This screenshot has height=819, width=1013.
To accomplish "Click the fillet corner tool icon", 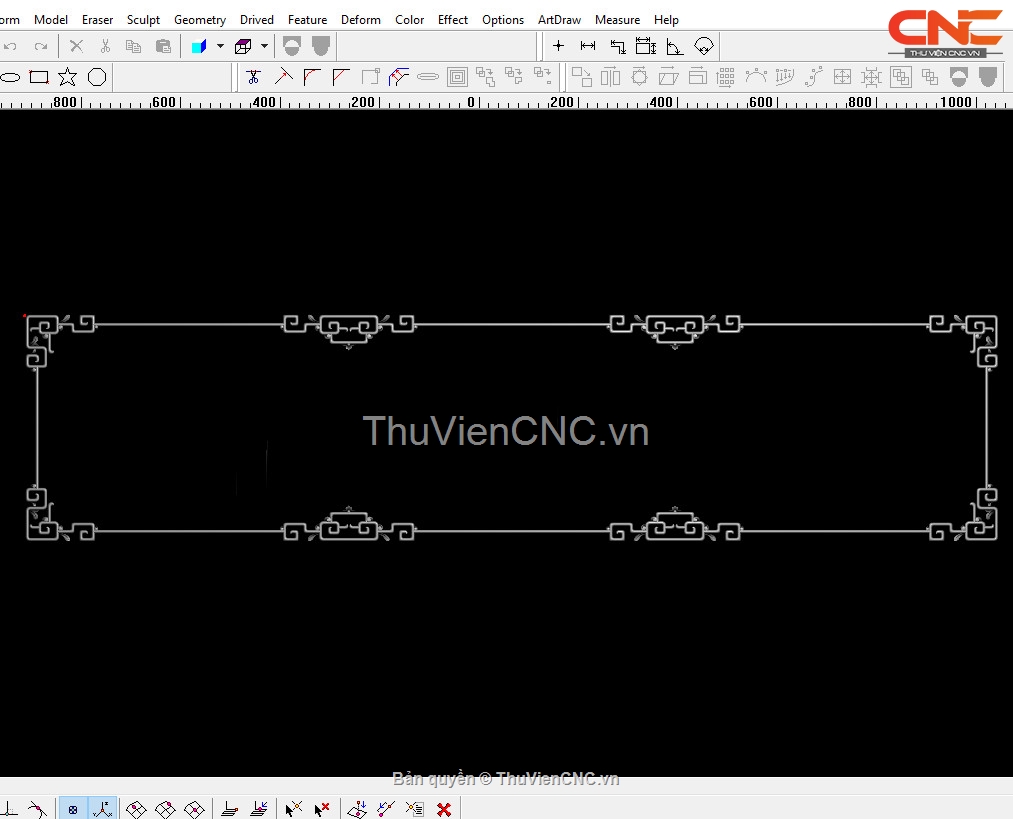I will (x=312, y=78).
